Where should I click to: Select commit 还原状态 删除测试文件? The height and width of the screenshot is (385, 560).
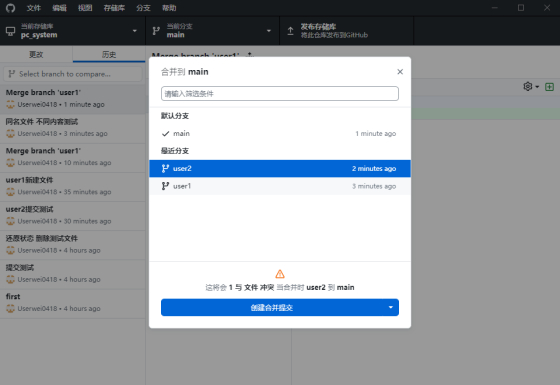(72, 244)
